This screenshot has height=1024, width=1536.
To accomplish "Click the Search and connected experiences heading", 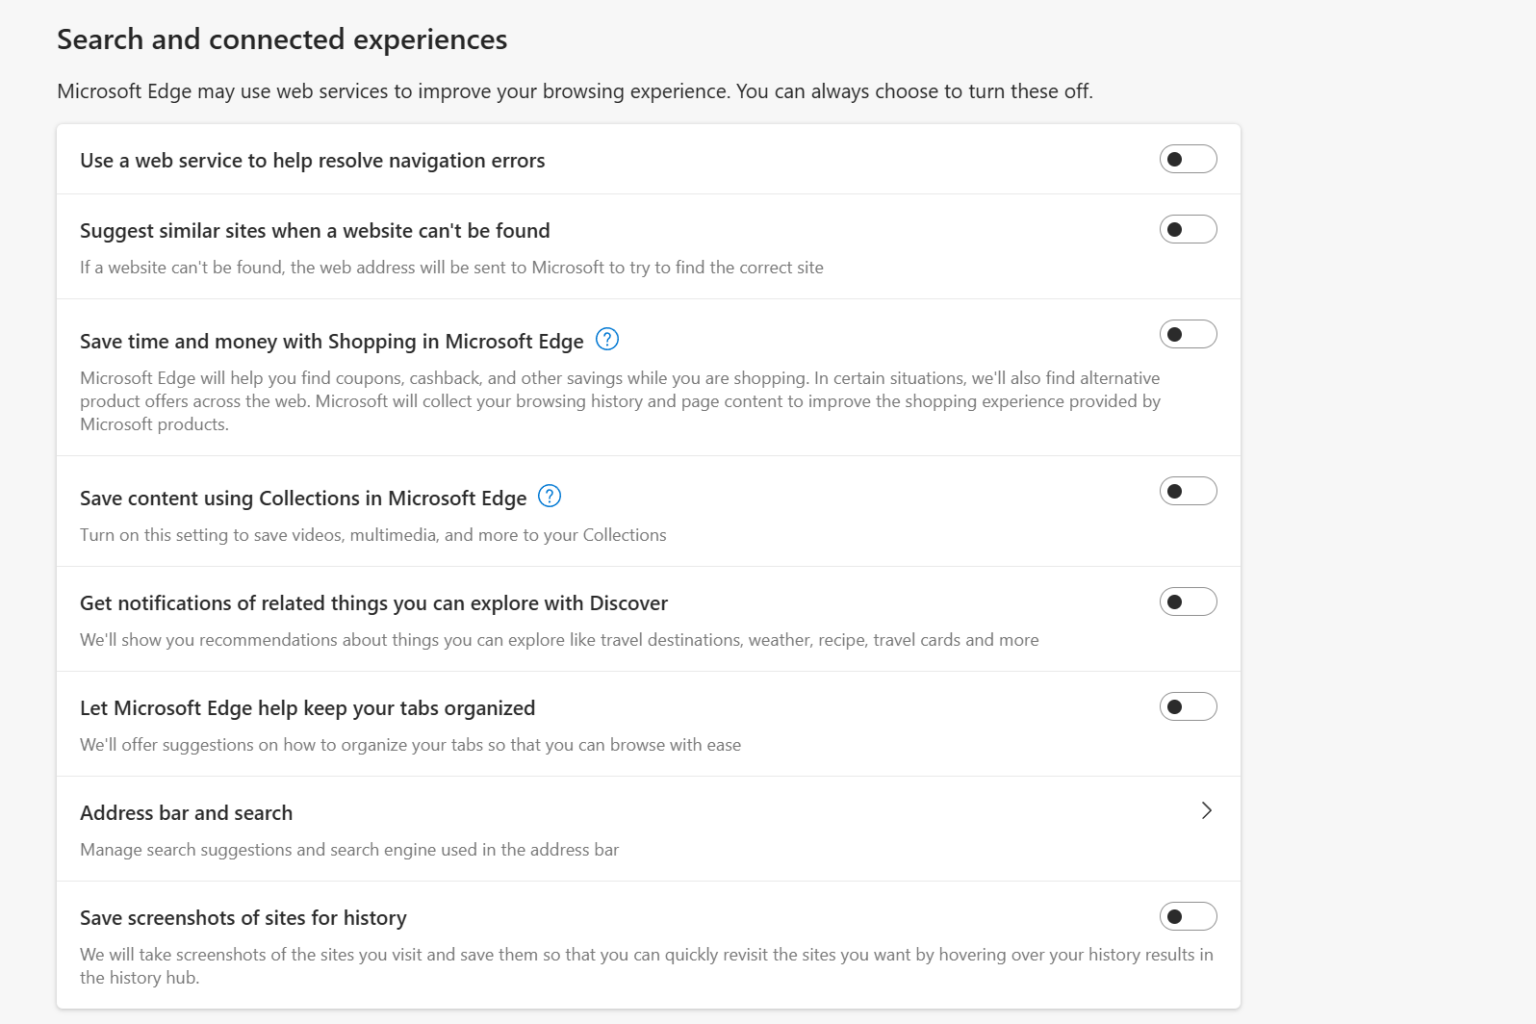I will click(x=282, y=39).
